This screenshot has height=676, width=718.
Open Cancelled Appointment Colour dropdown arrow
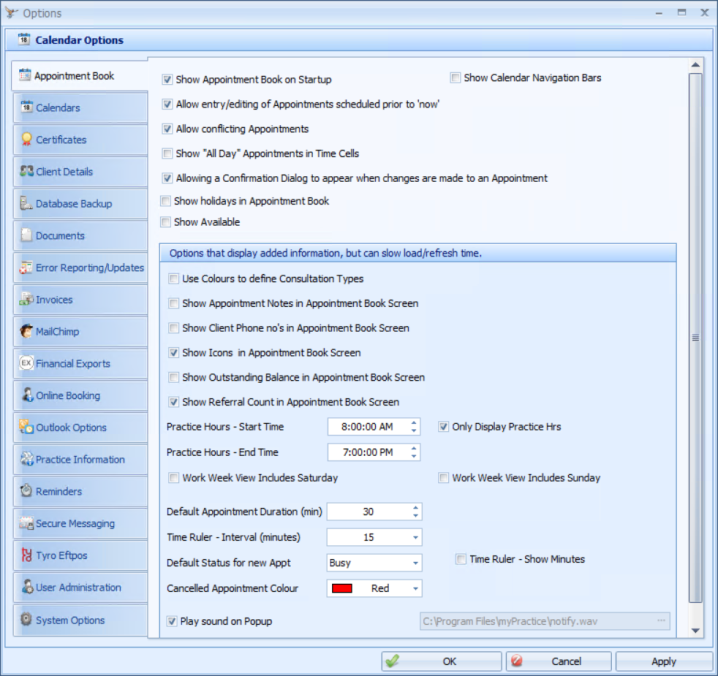click(x=415, y=589)
